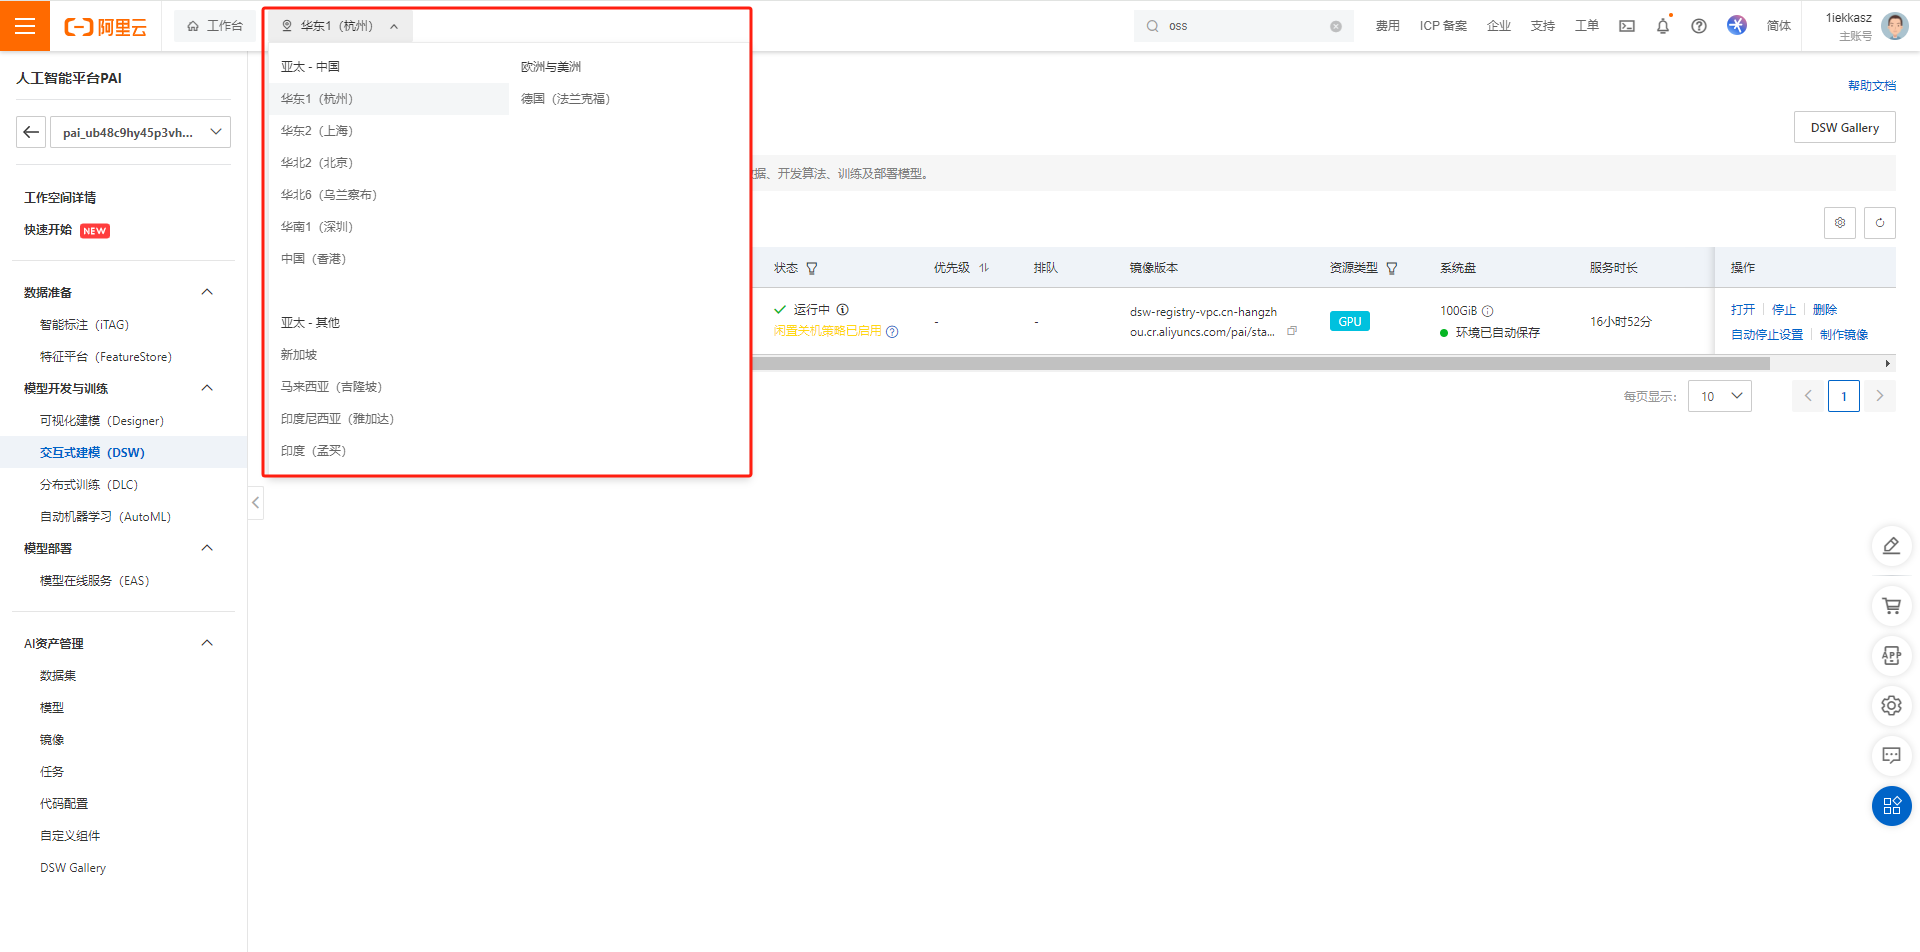This screenshot has height=952, width=1920.
Task: Open the DSW Gallery button
Action: point(1845,128)
